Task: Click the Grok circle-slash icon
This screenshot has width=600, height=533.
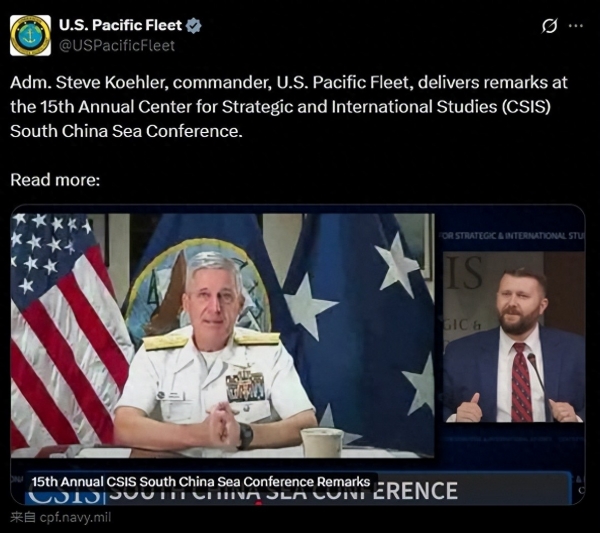Action: [x=549, y=26]
